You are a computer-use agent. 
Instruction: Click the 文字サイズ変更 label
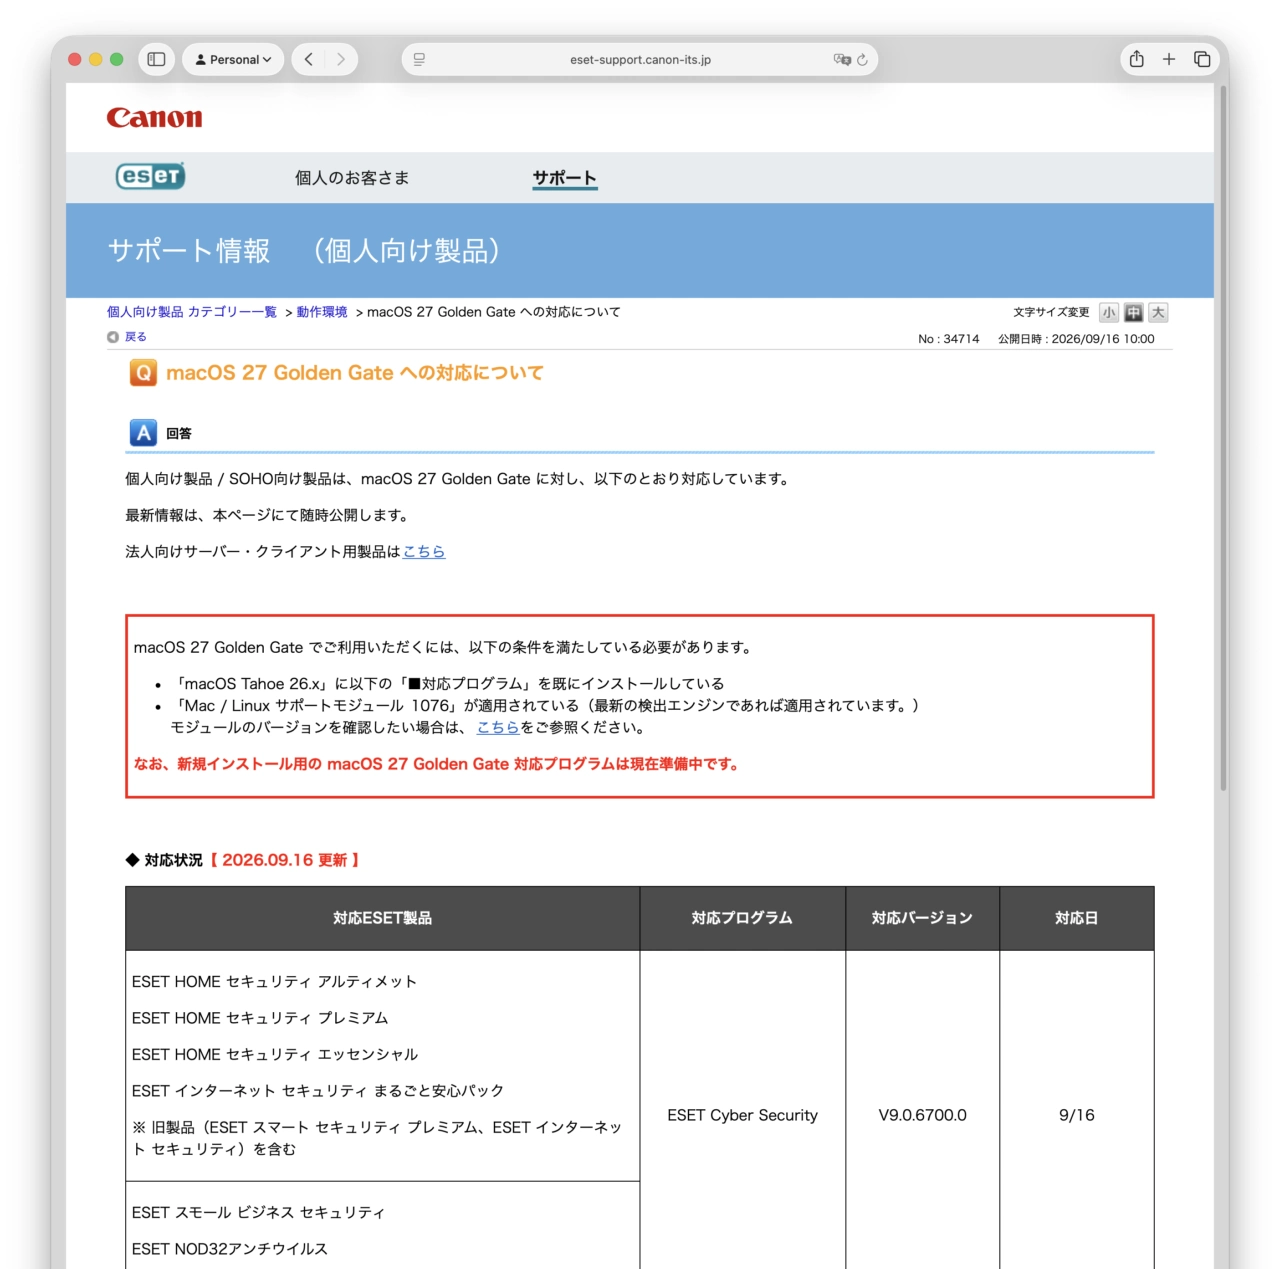click(x=1051, y=313)
